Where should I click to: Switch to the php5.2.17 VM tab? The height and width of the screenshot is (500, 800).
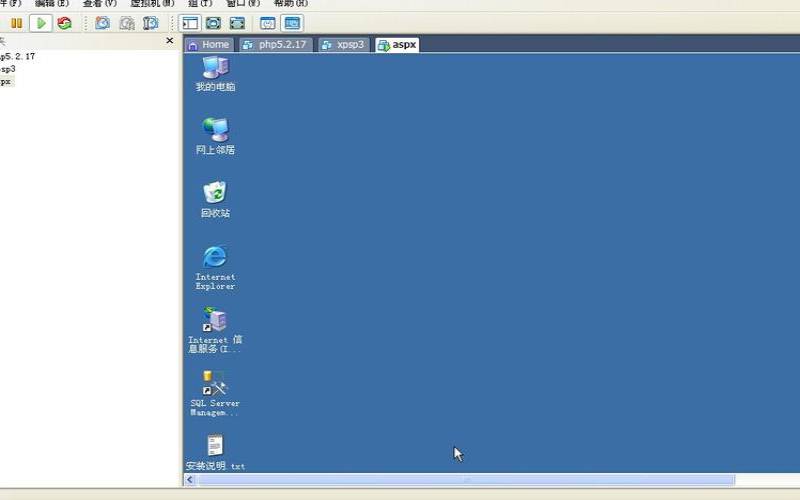click(x=276, y=45)
